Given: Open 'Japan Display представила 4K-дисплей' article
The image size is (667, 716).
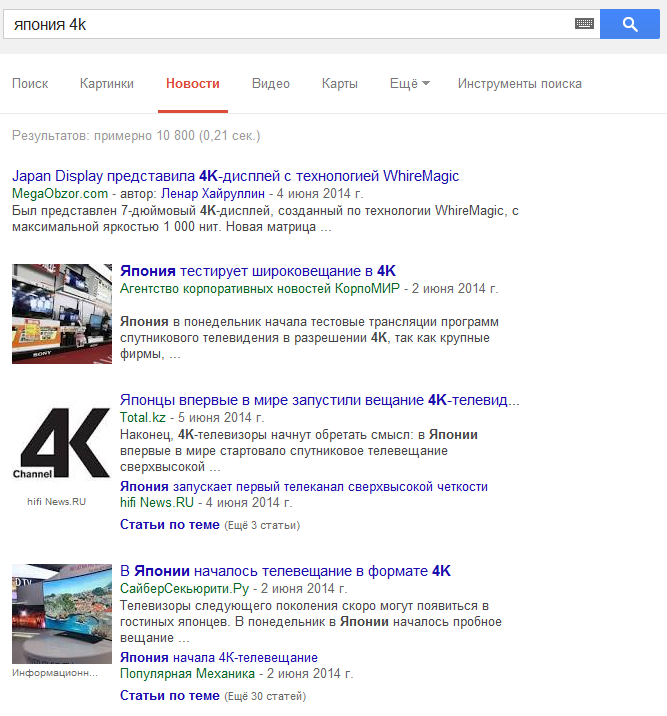Looking at the screenshot, I should [x=236, y=176].
